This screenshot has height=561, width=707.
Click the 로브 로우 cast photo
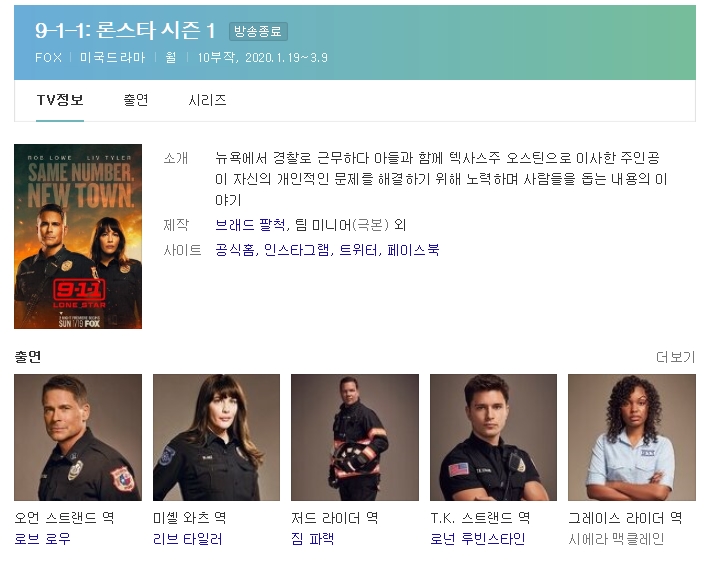click(78, 437)
